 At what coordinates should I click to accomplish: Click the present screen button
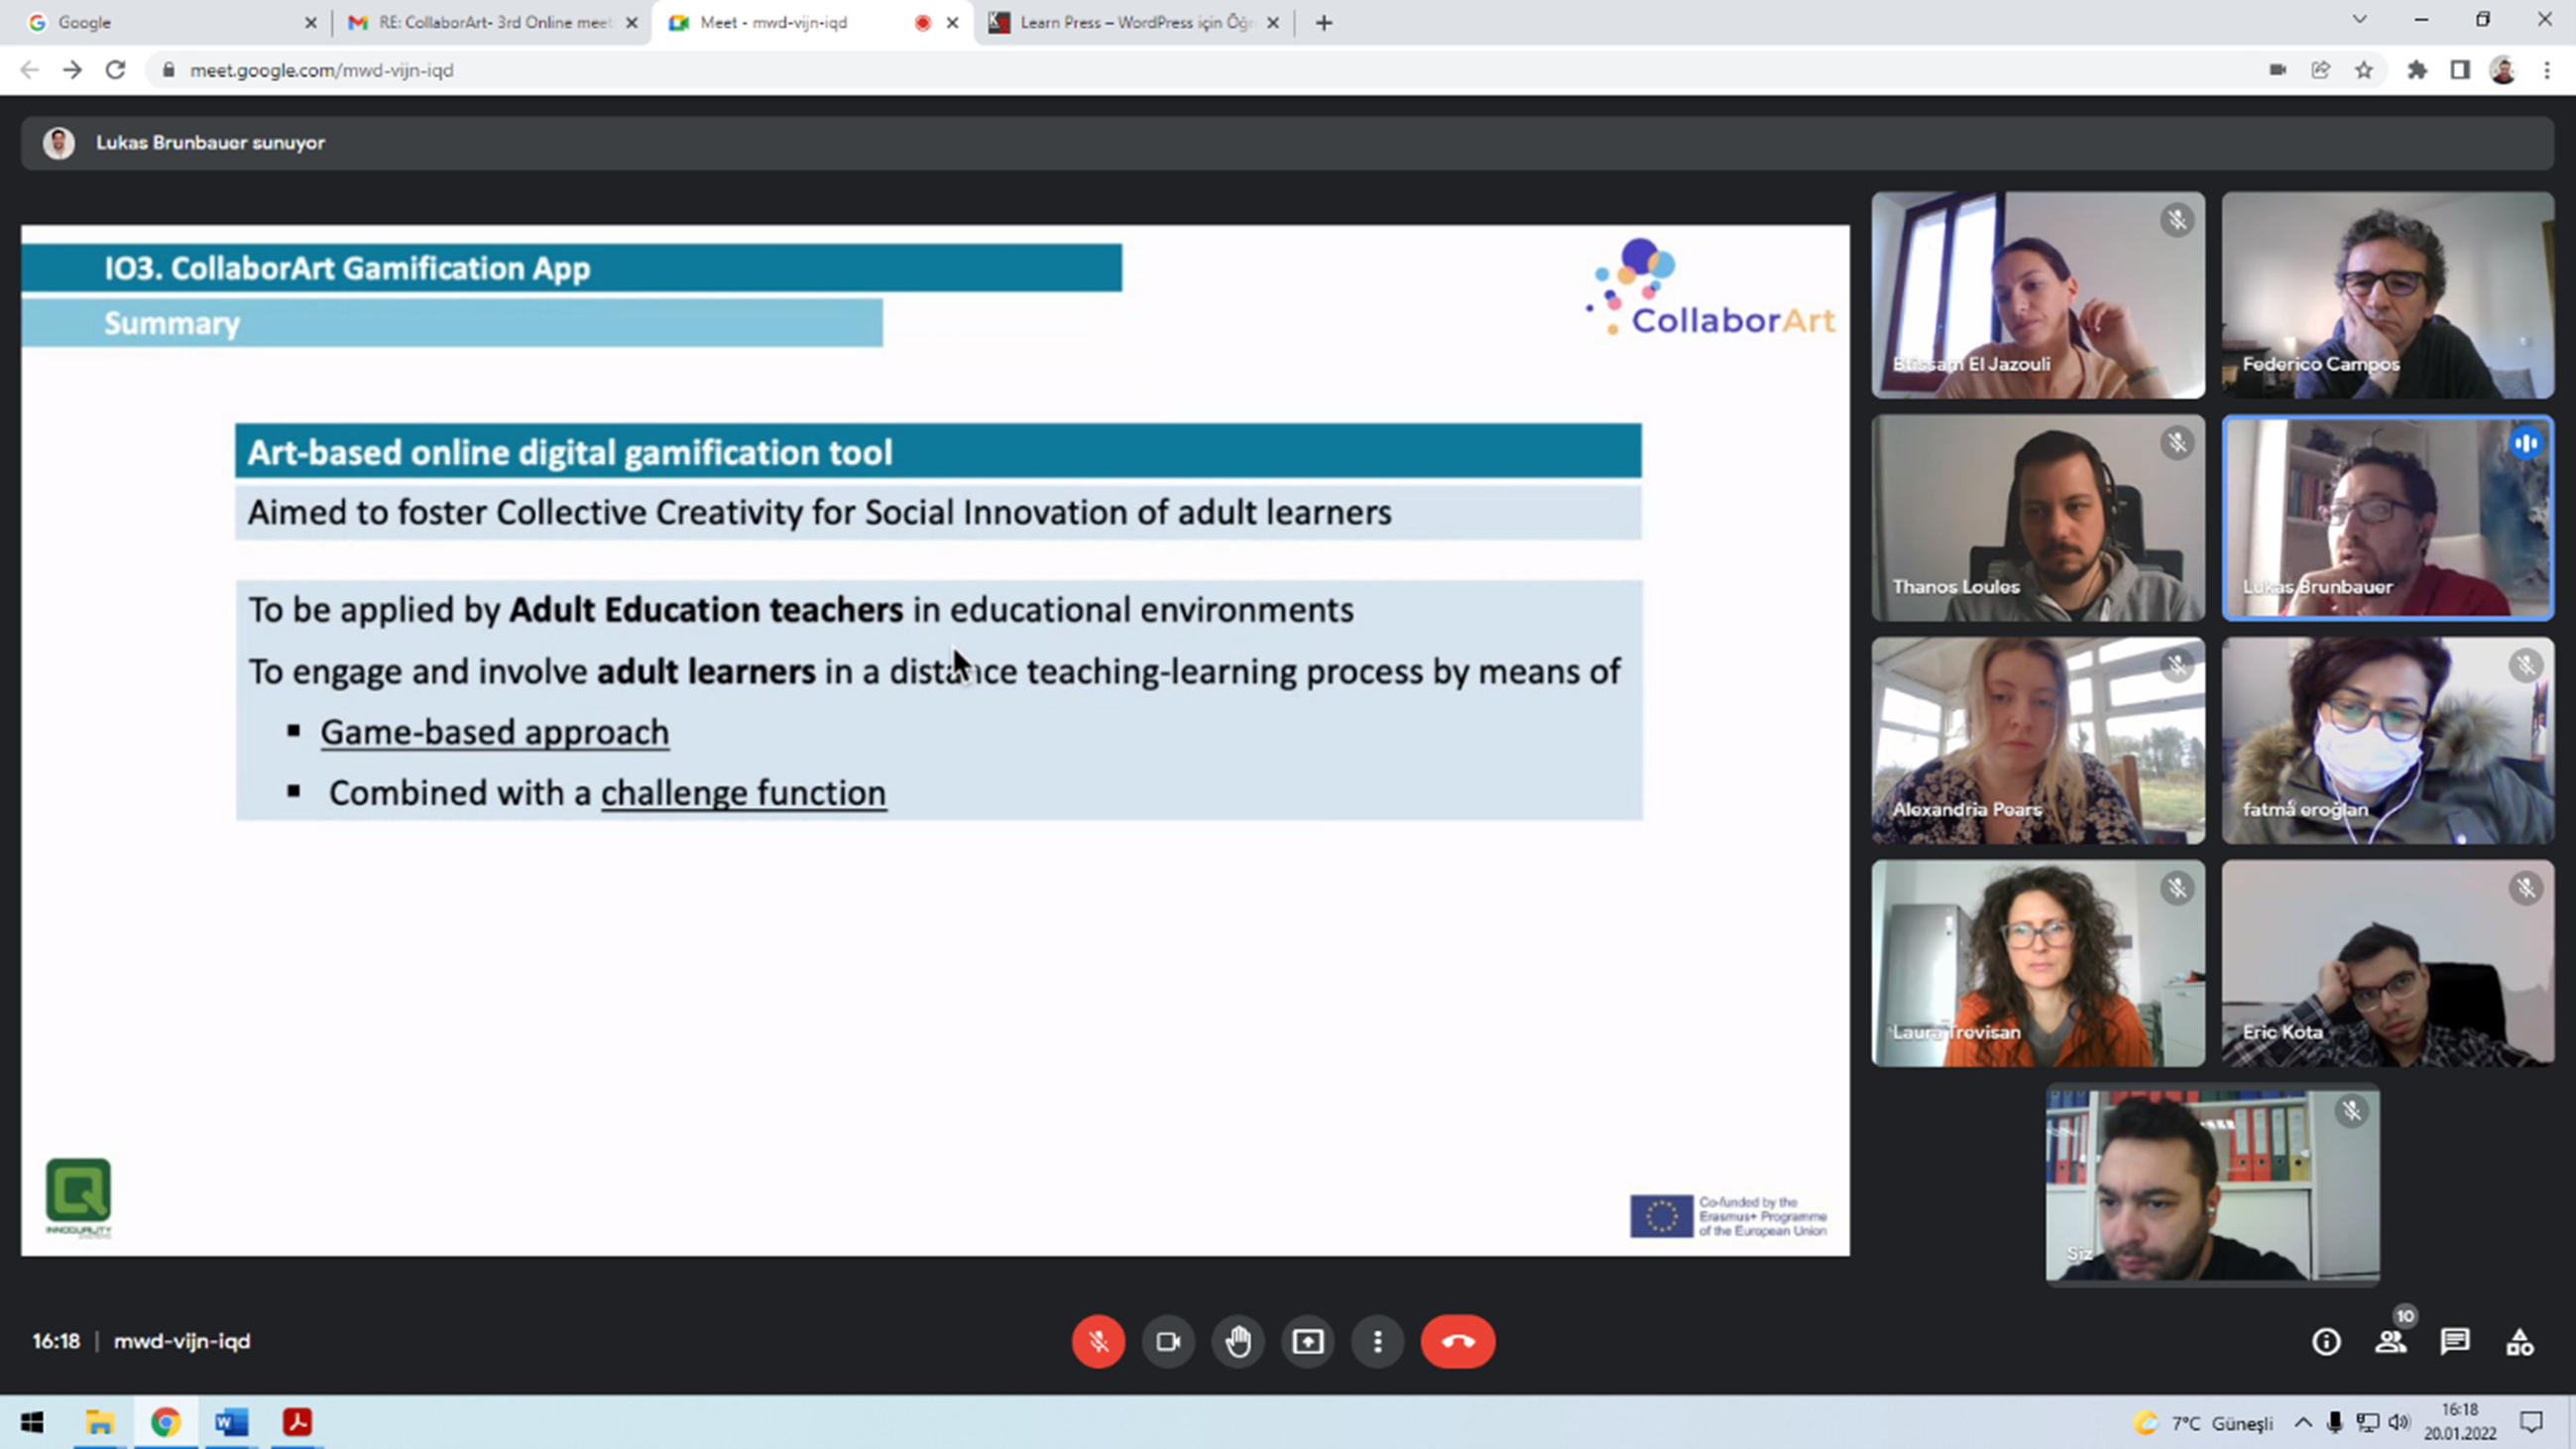(1308, 1342)
